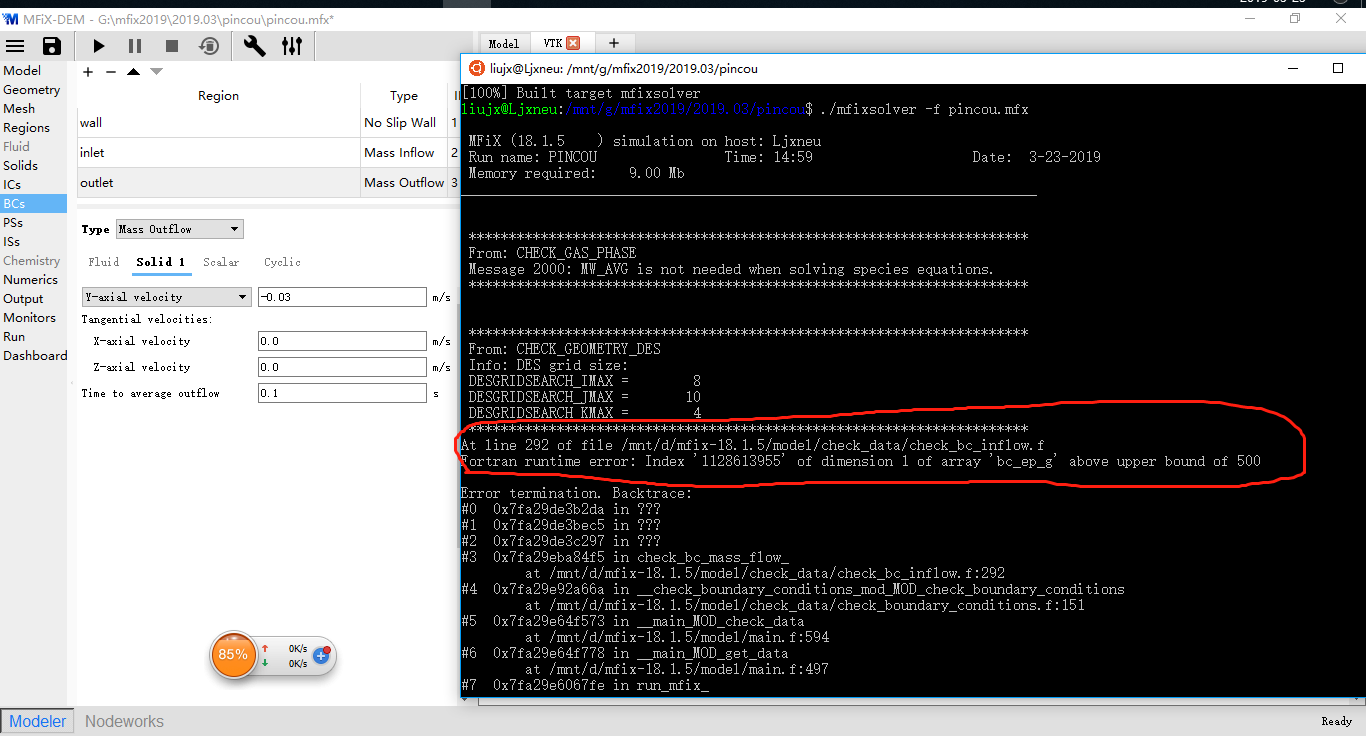This screenshot has height=736, width=1366.
Task: Open the sliders settings icon
Action: pos(292,46)
